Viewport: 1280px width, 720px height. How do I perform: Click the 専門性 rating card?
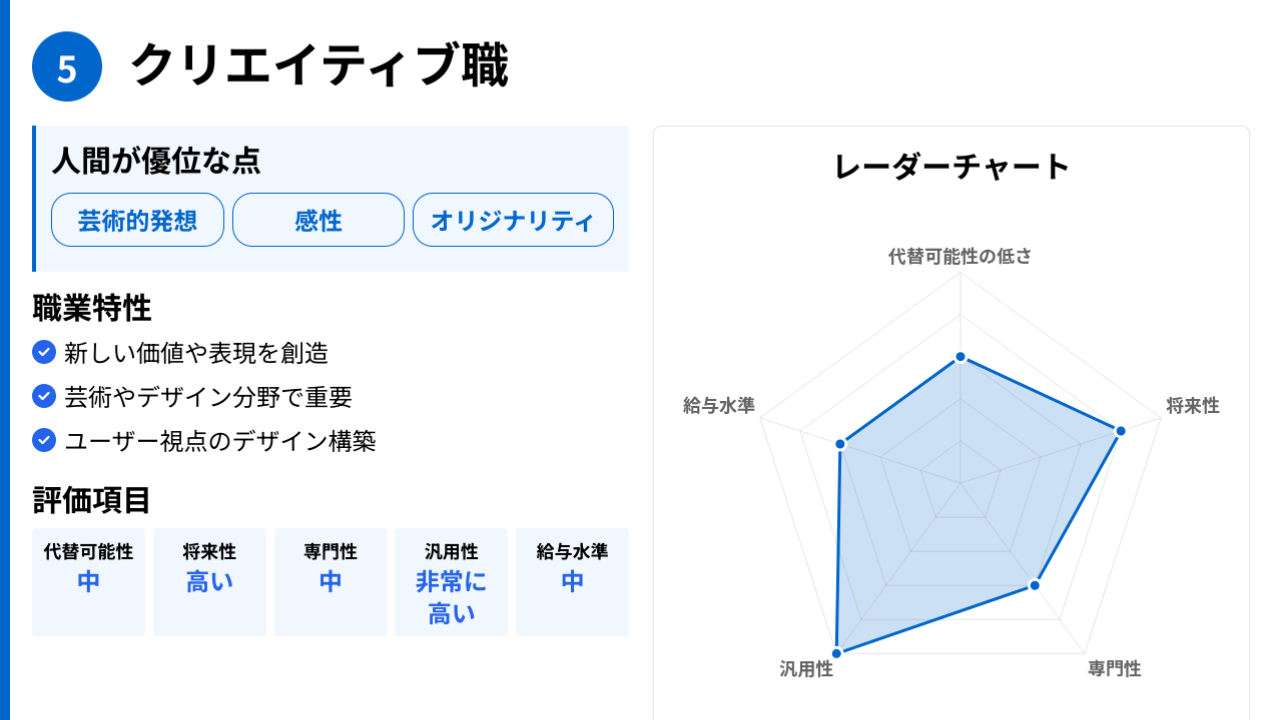pyautogui.click(x=330, y=581)
